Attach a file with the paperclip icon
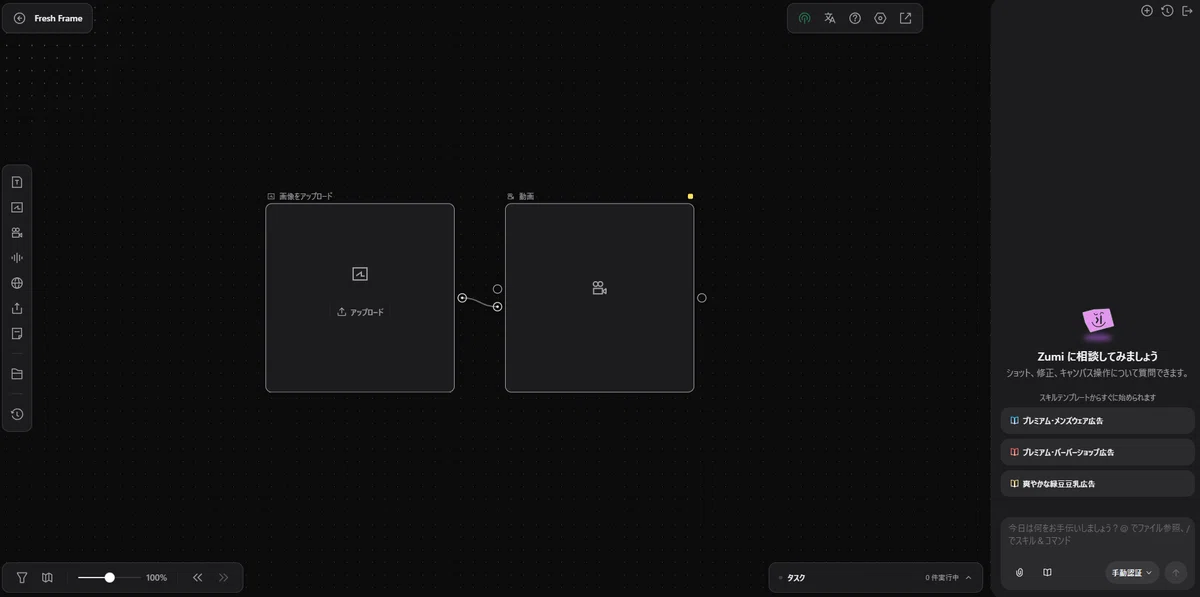The image size is (1200, 597). tap(1020, 573)
